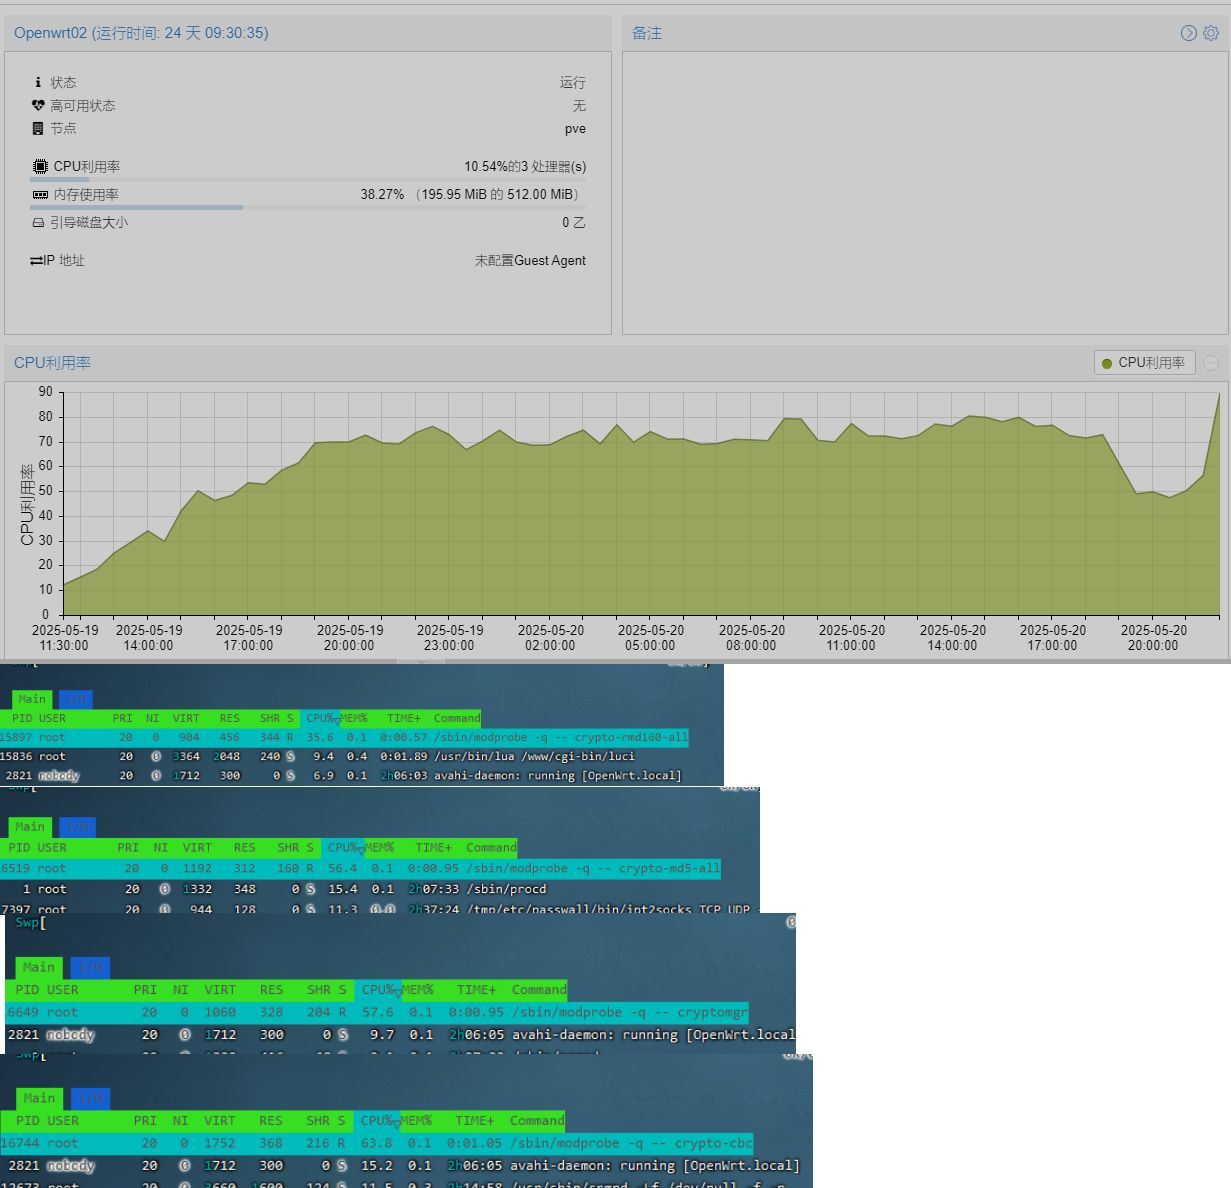This screenshot has height=1188, width=1231.
Task: Select avahi-daemon row below the cryptomgr process
Action: pyautogui.click(x=400, y=1034)
